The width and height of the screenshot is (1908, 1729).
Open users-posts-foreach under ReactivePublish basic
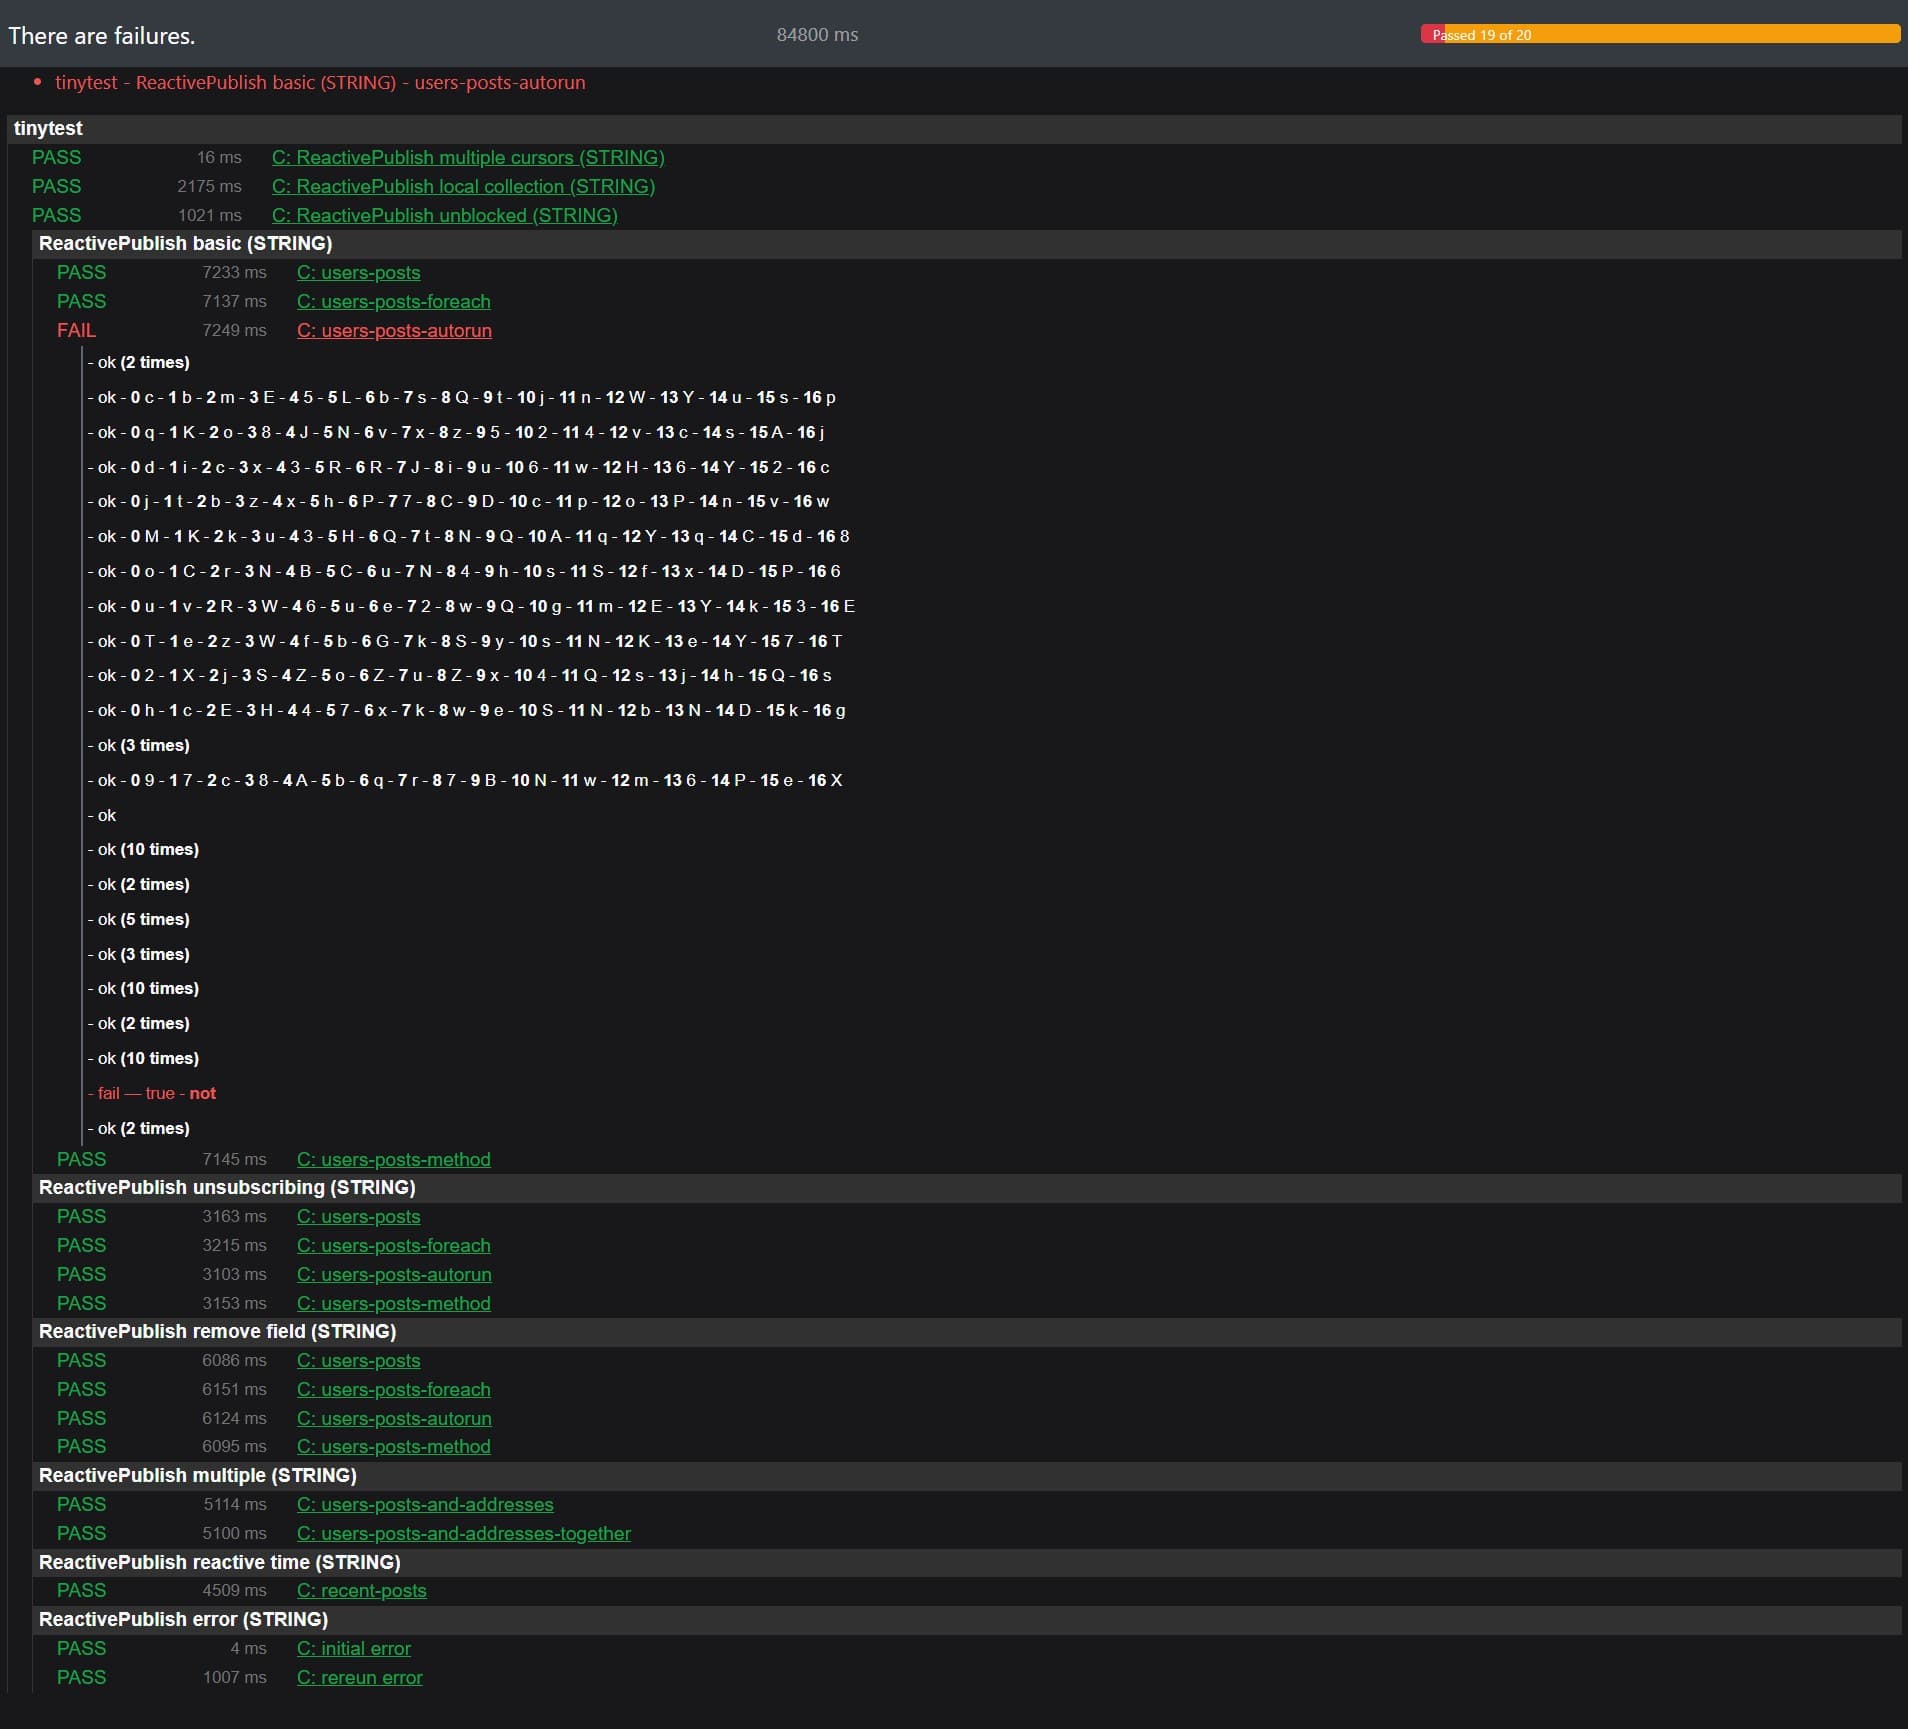393,301
